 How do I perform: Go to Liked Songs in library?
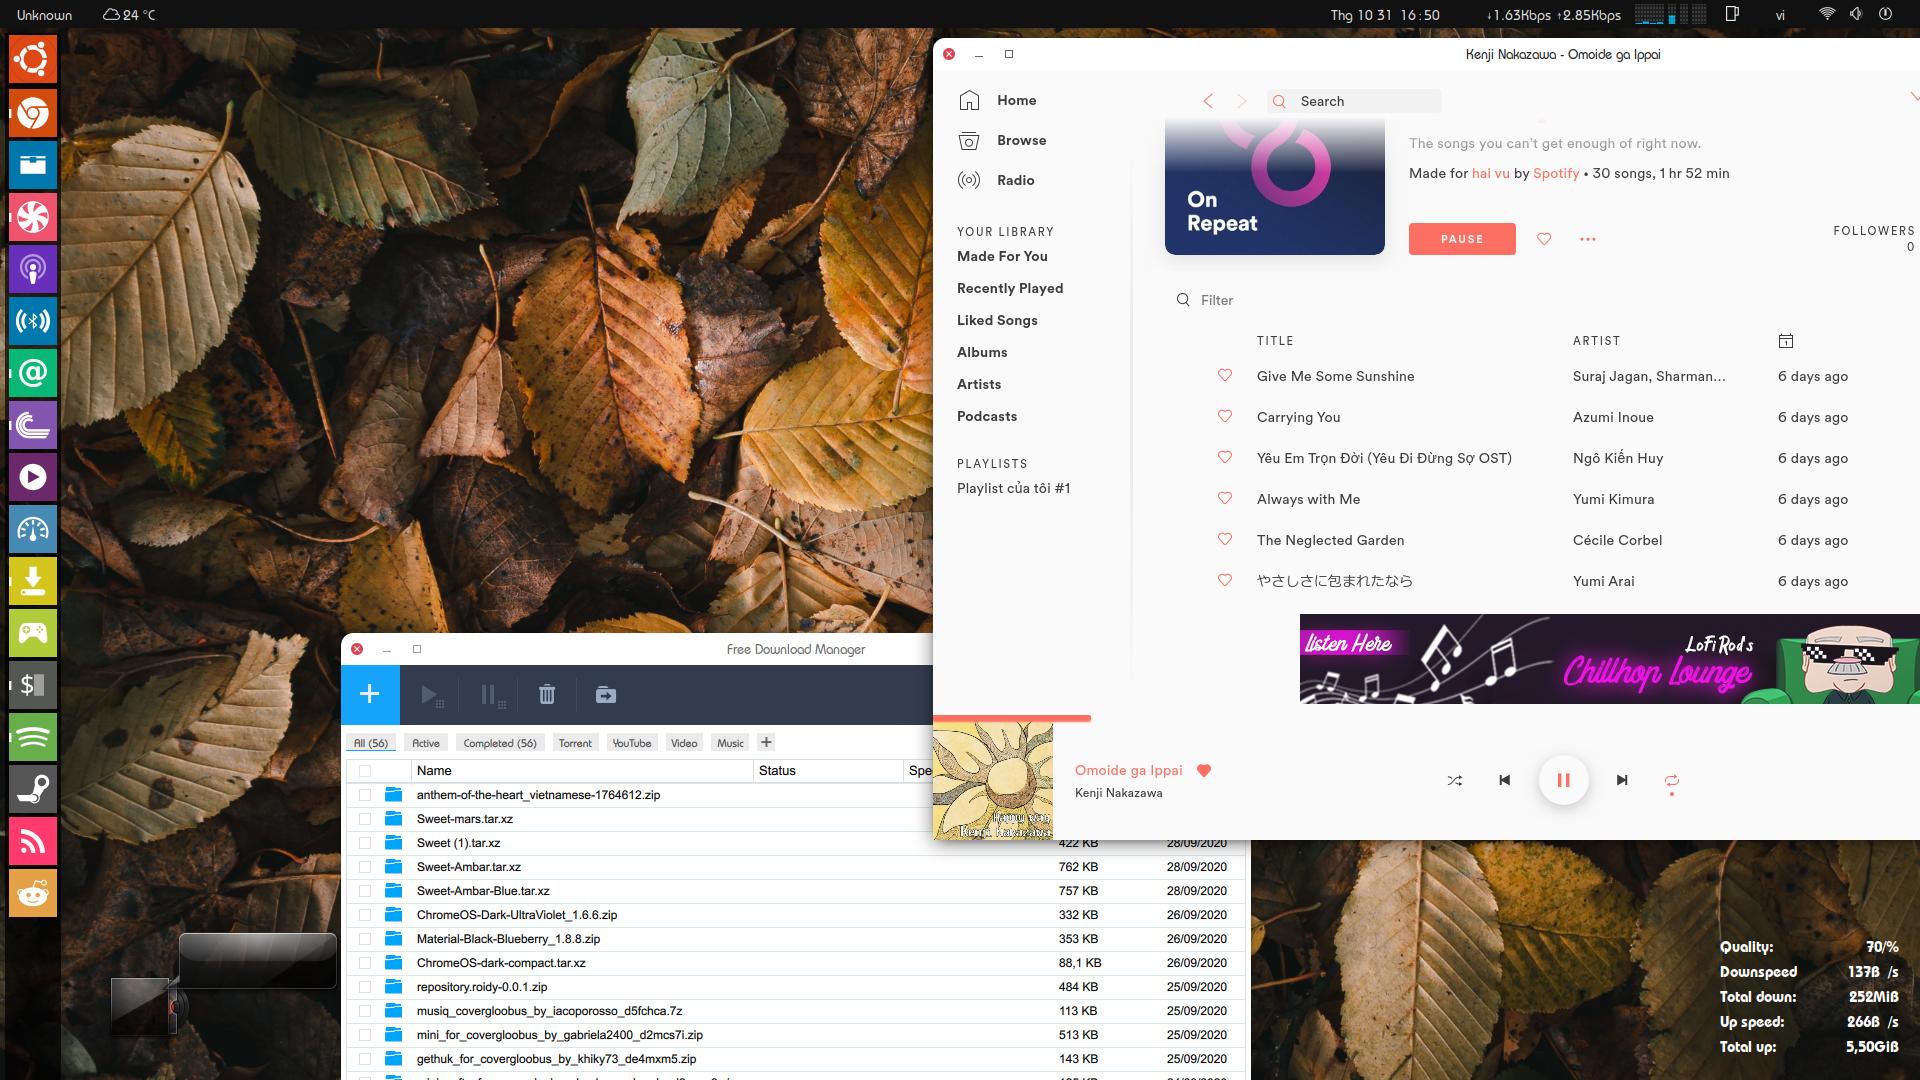997,320
